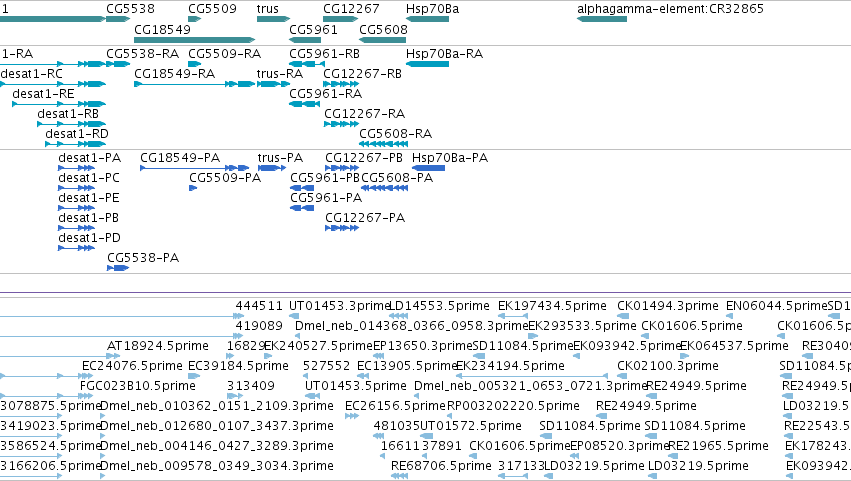
Task: Click protein desat1-PB label
Action: pos(88,218)
